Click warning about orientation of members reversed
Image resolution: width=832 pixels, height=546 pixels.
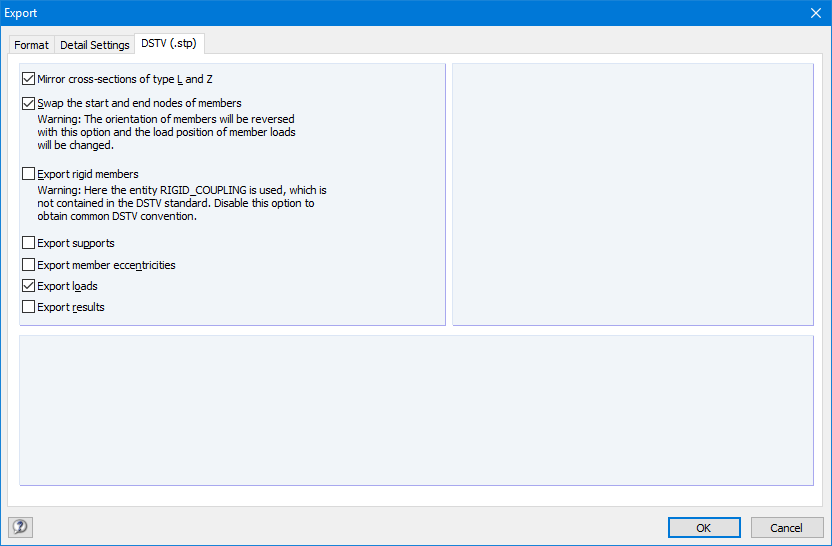pos(167,132)
